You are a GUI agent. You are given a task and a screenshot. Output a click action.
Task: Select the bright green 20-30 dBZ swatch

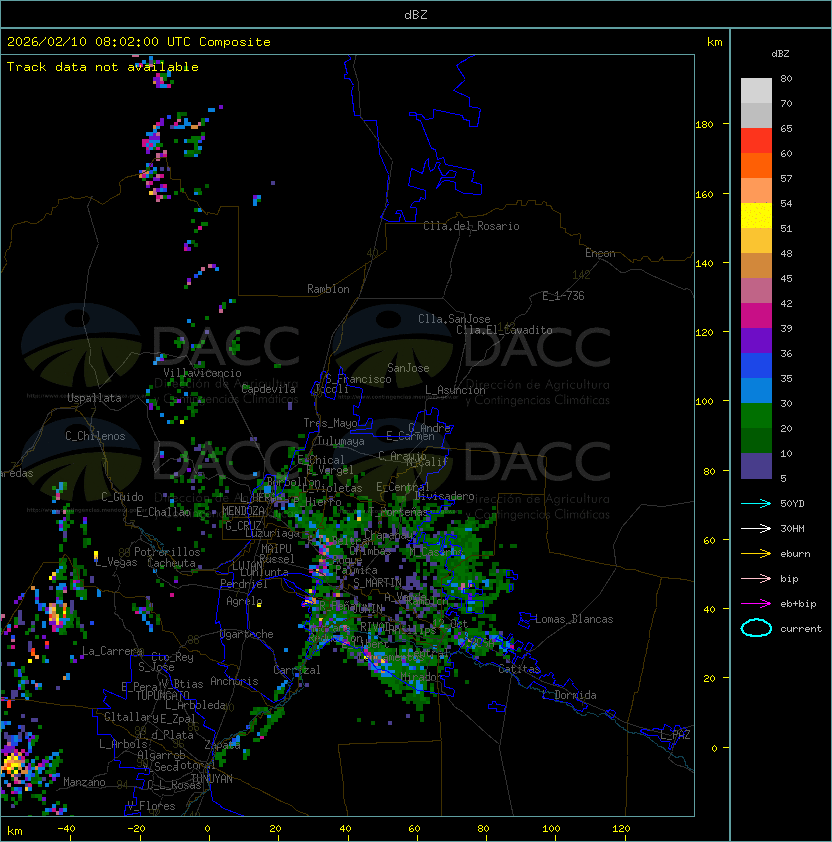coord(756,416)
